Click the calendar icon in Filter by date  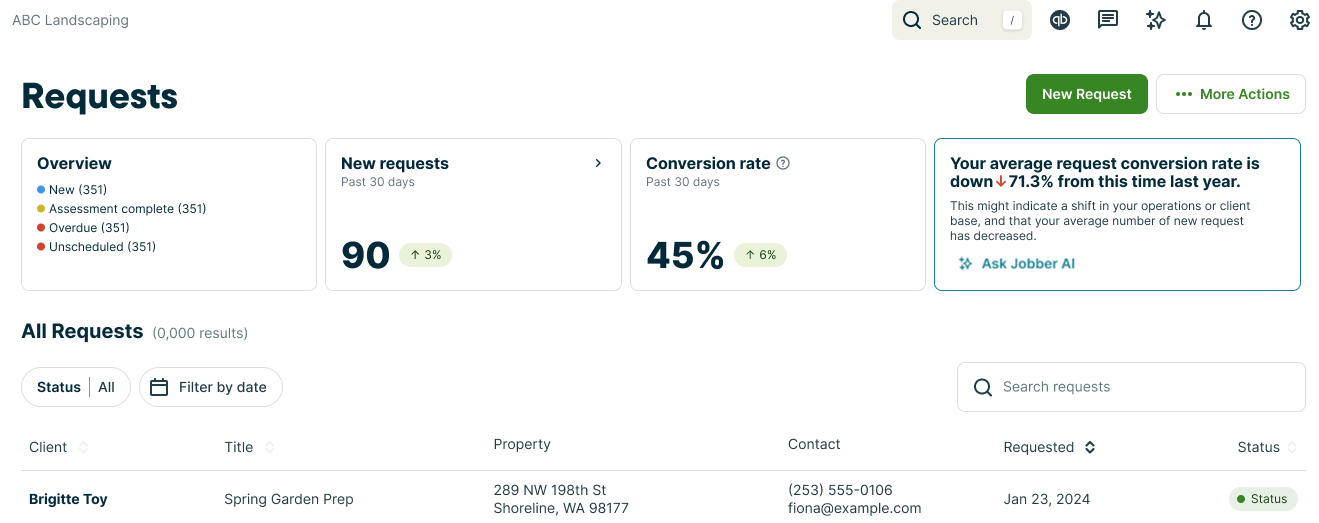click(159, 387)
